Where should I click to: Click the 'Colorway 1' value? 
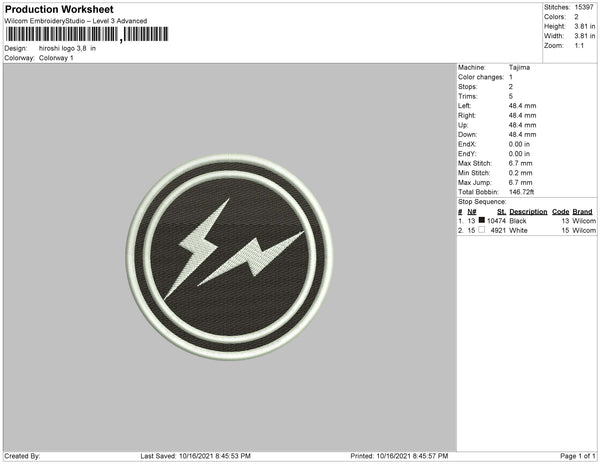click(x=56, y=58)
